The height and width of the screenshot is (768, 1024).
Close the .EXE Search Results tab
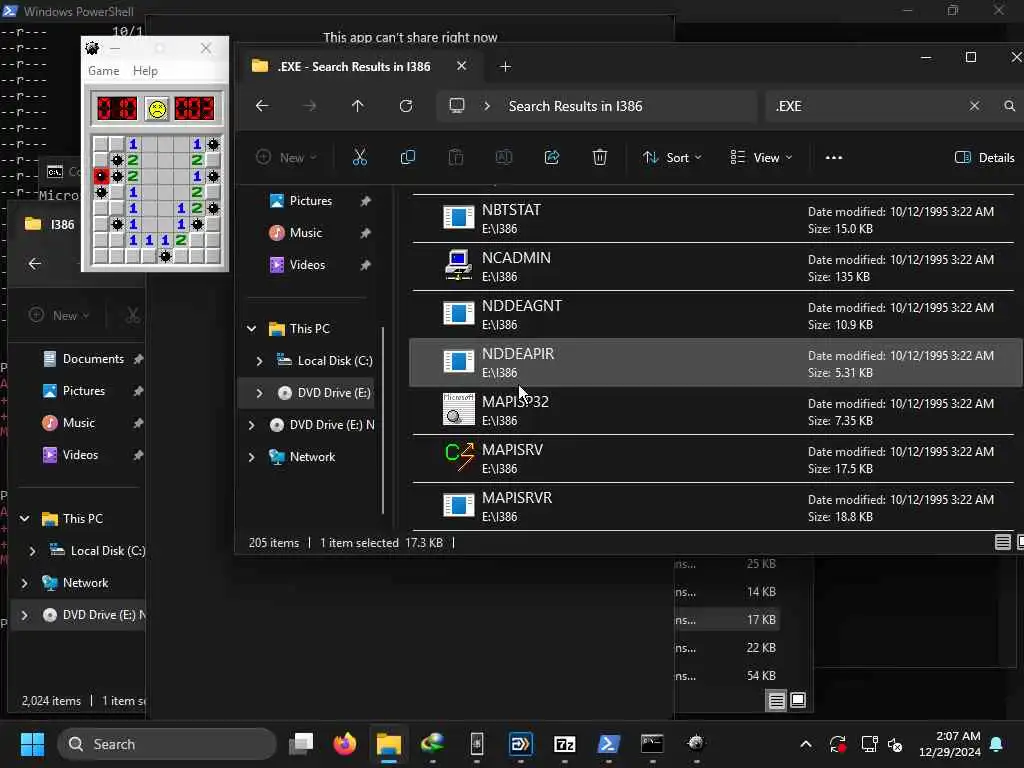(x=461, y=66)
